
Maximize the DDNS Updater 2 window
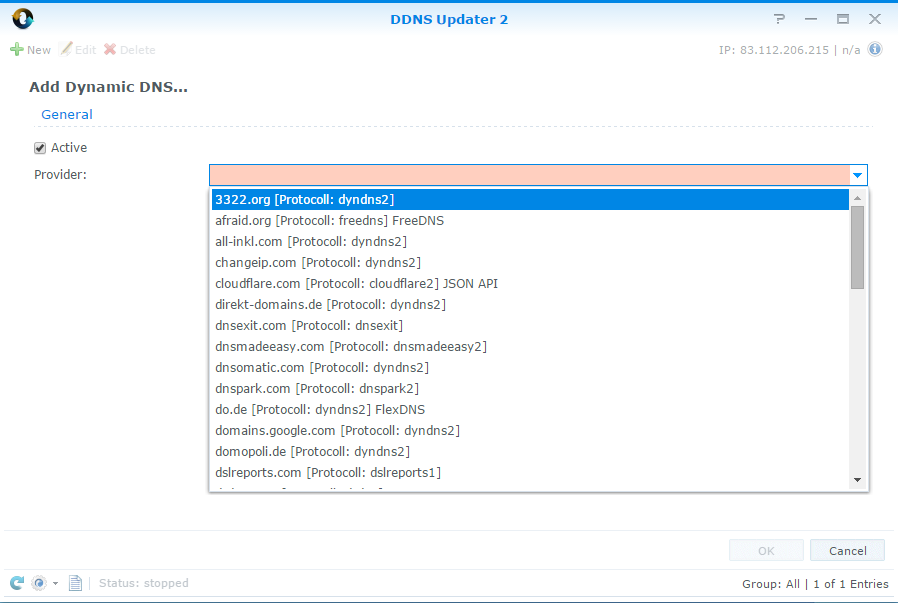tap(842, 19)
